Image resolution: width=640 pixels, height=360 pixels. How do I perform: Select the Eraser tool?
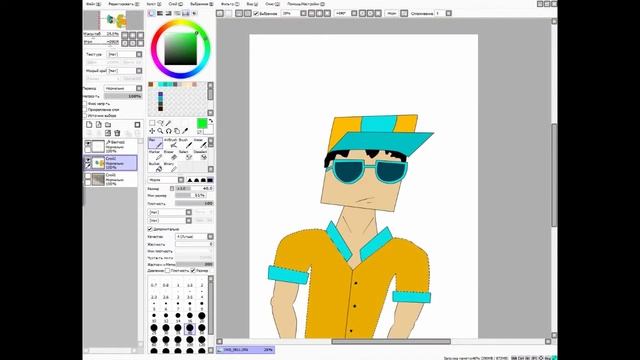coord(170,155)
